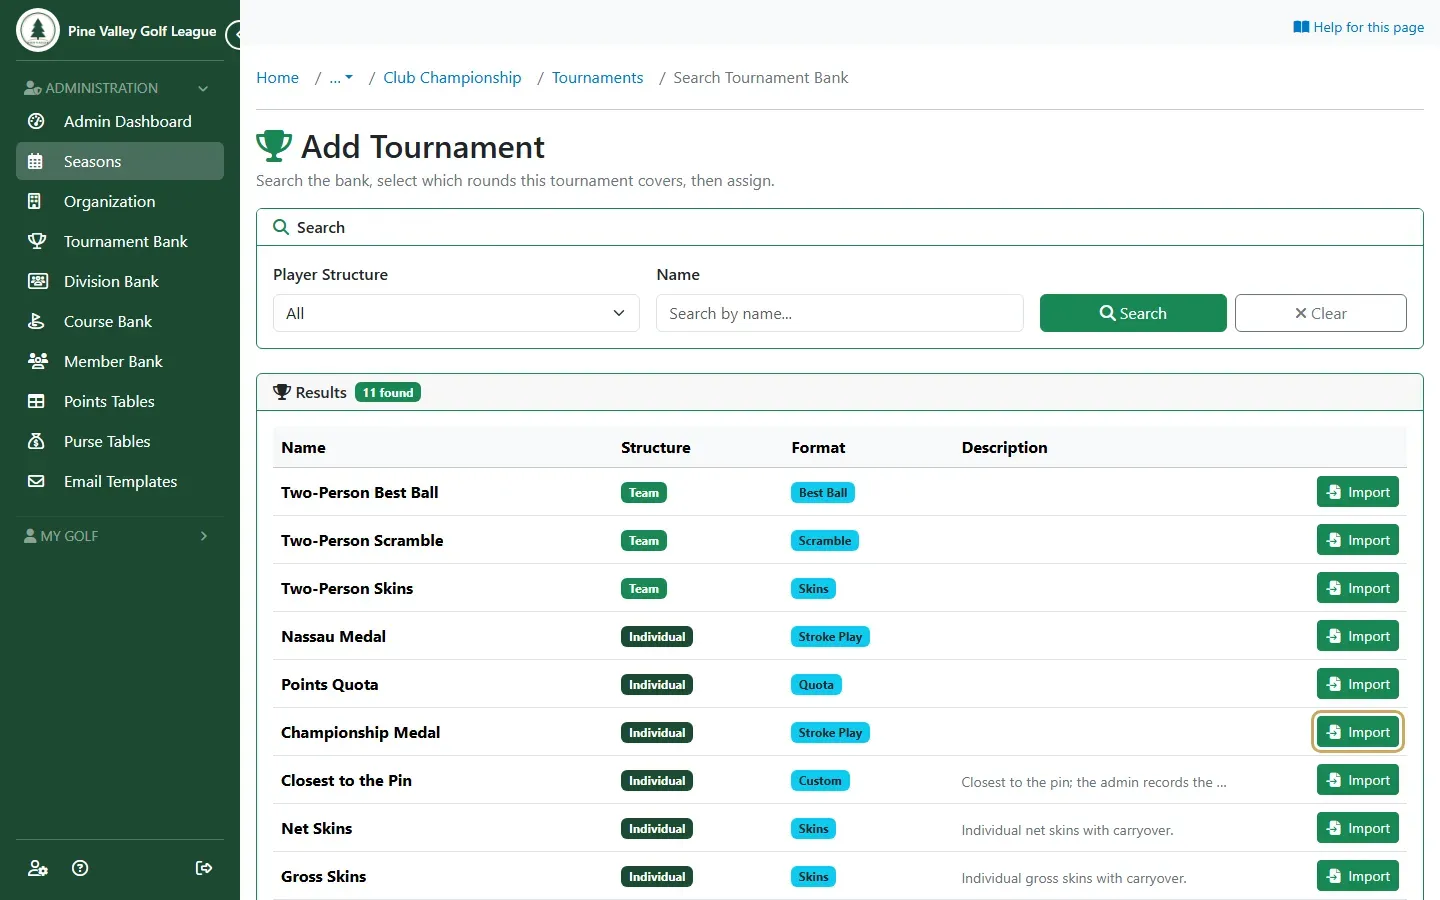Click the Division Bank icon
Image resolution: width=1440 pixels, height=900 pixels.
37,281
